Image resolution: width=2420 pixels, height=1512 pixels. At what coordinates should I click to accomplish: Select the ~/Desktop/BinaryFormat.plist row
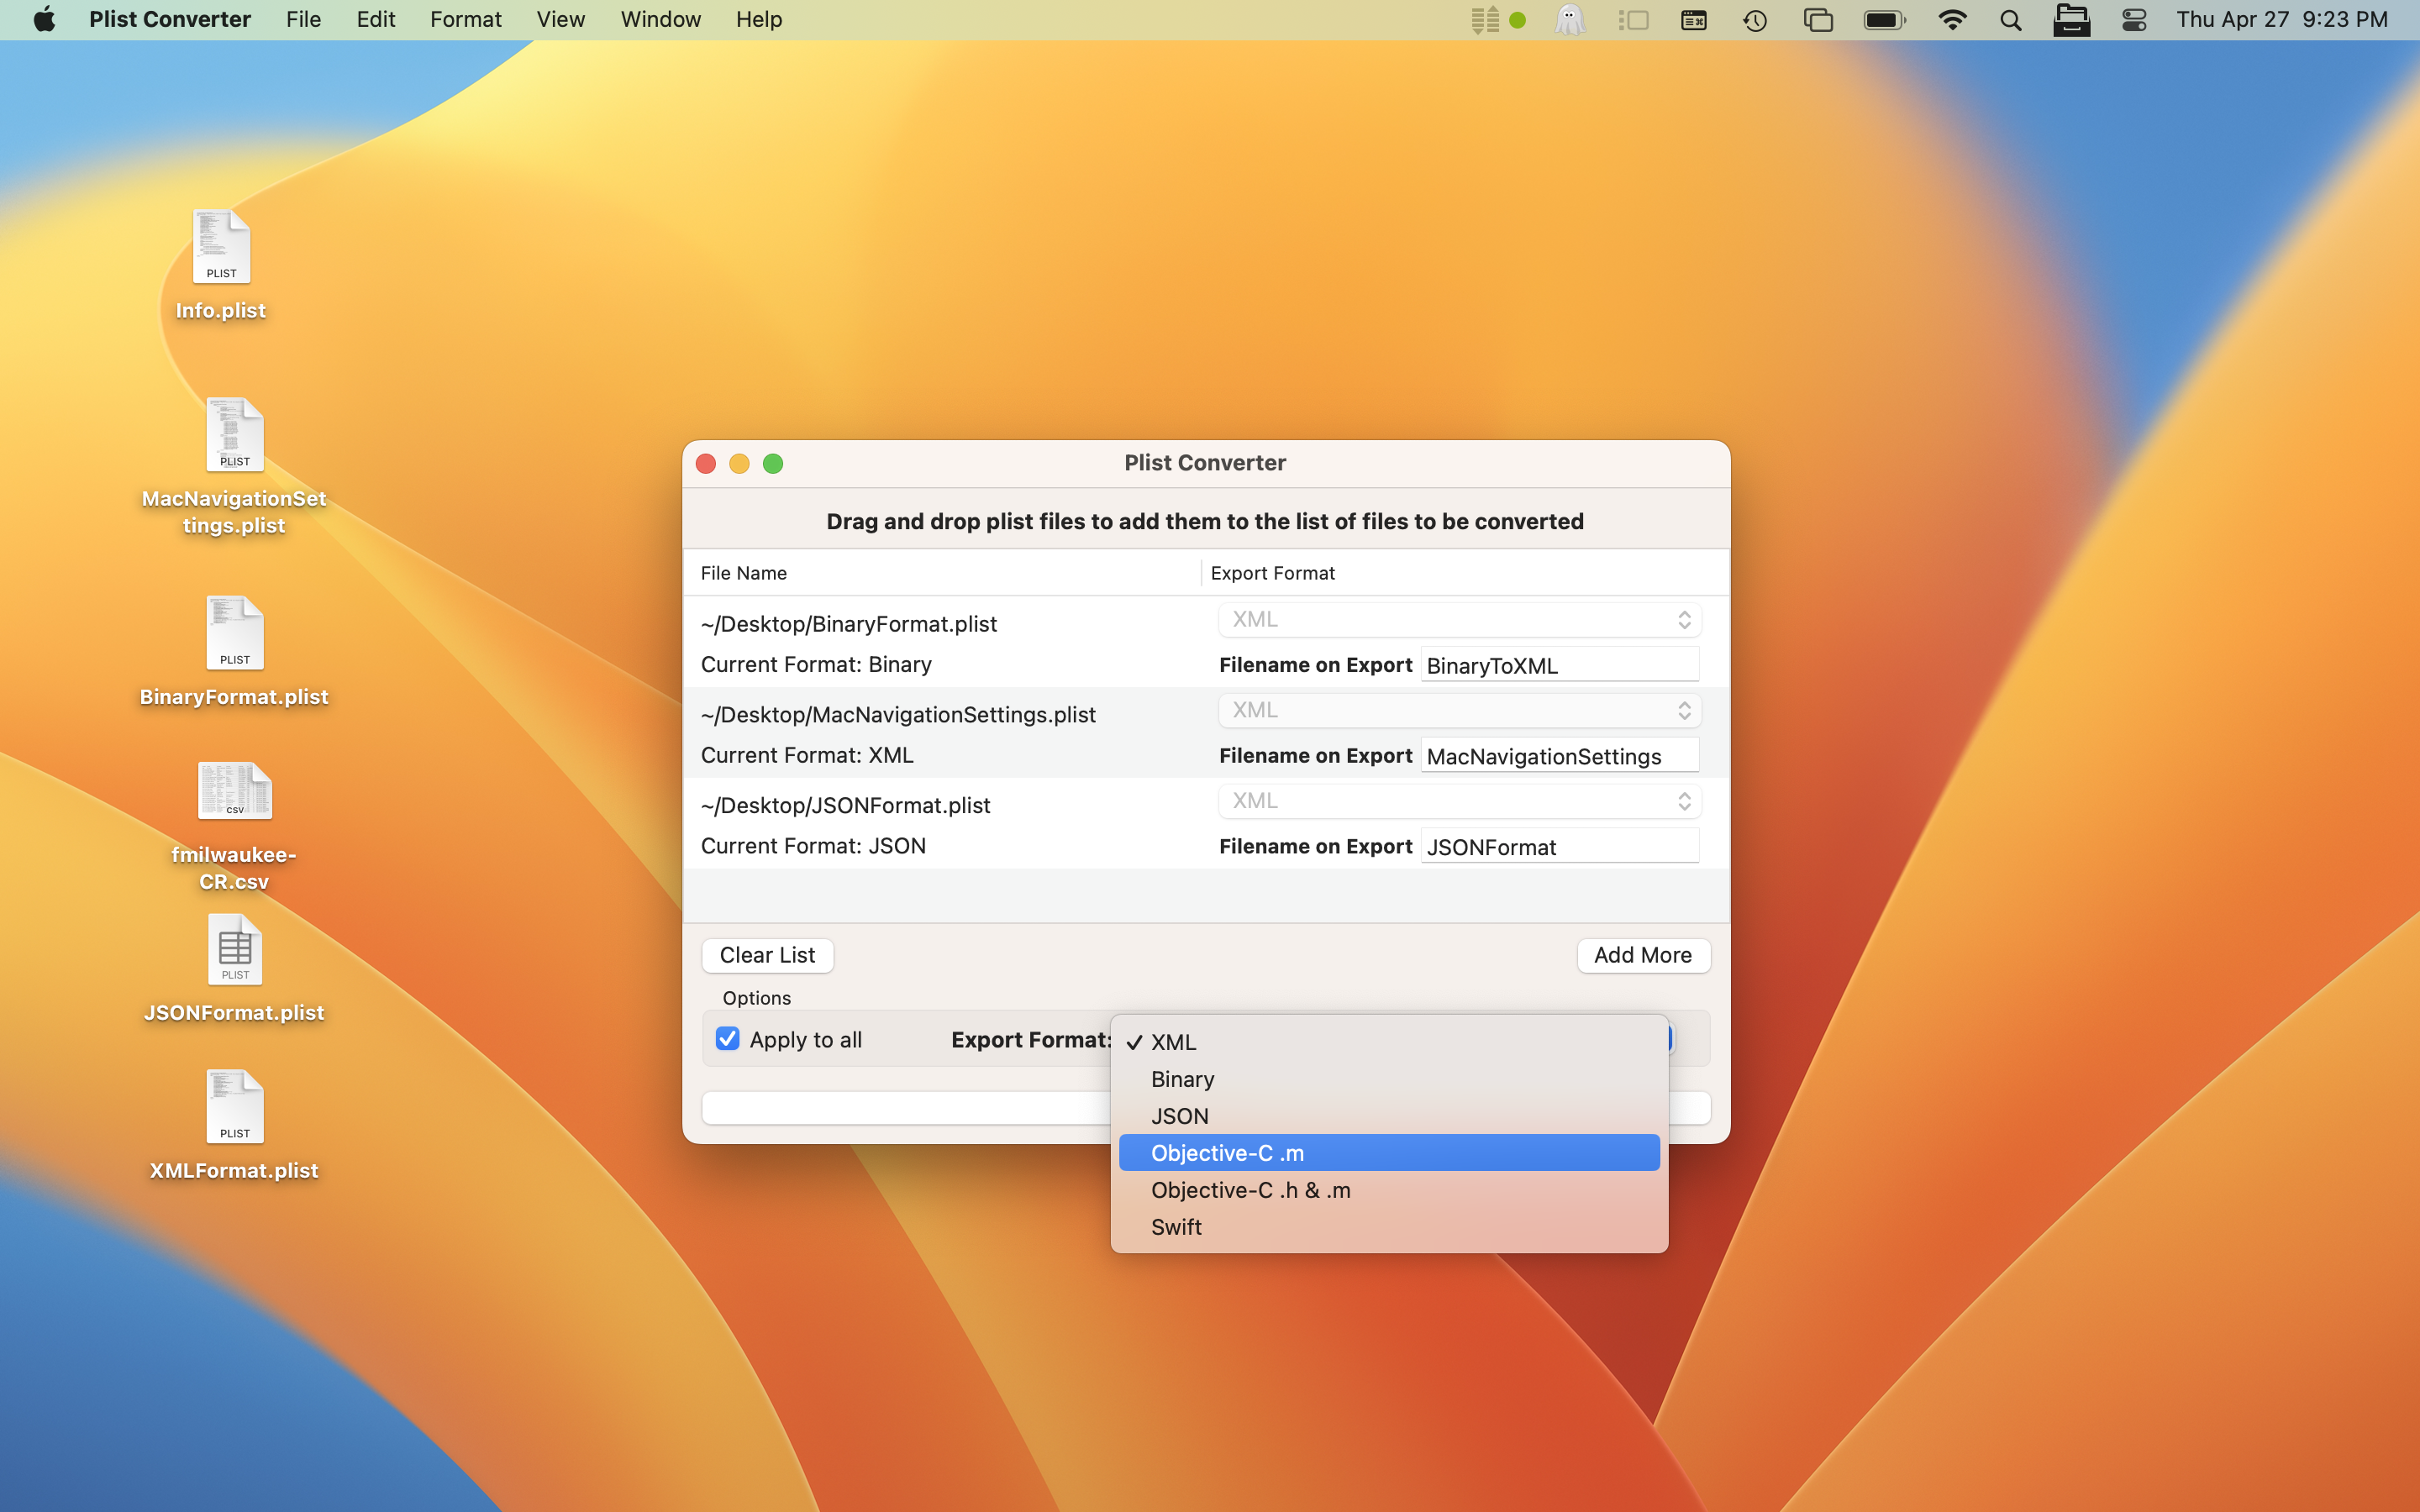(1206, 642)
